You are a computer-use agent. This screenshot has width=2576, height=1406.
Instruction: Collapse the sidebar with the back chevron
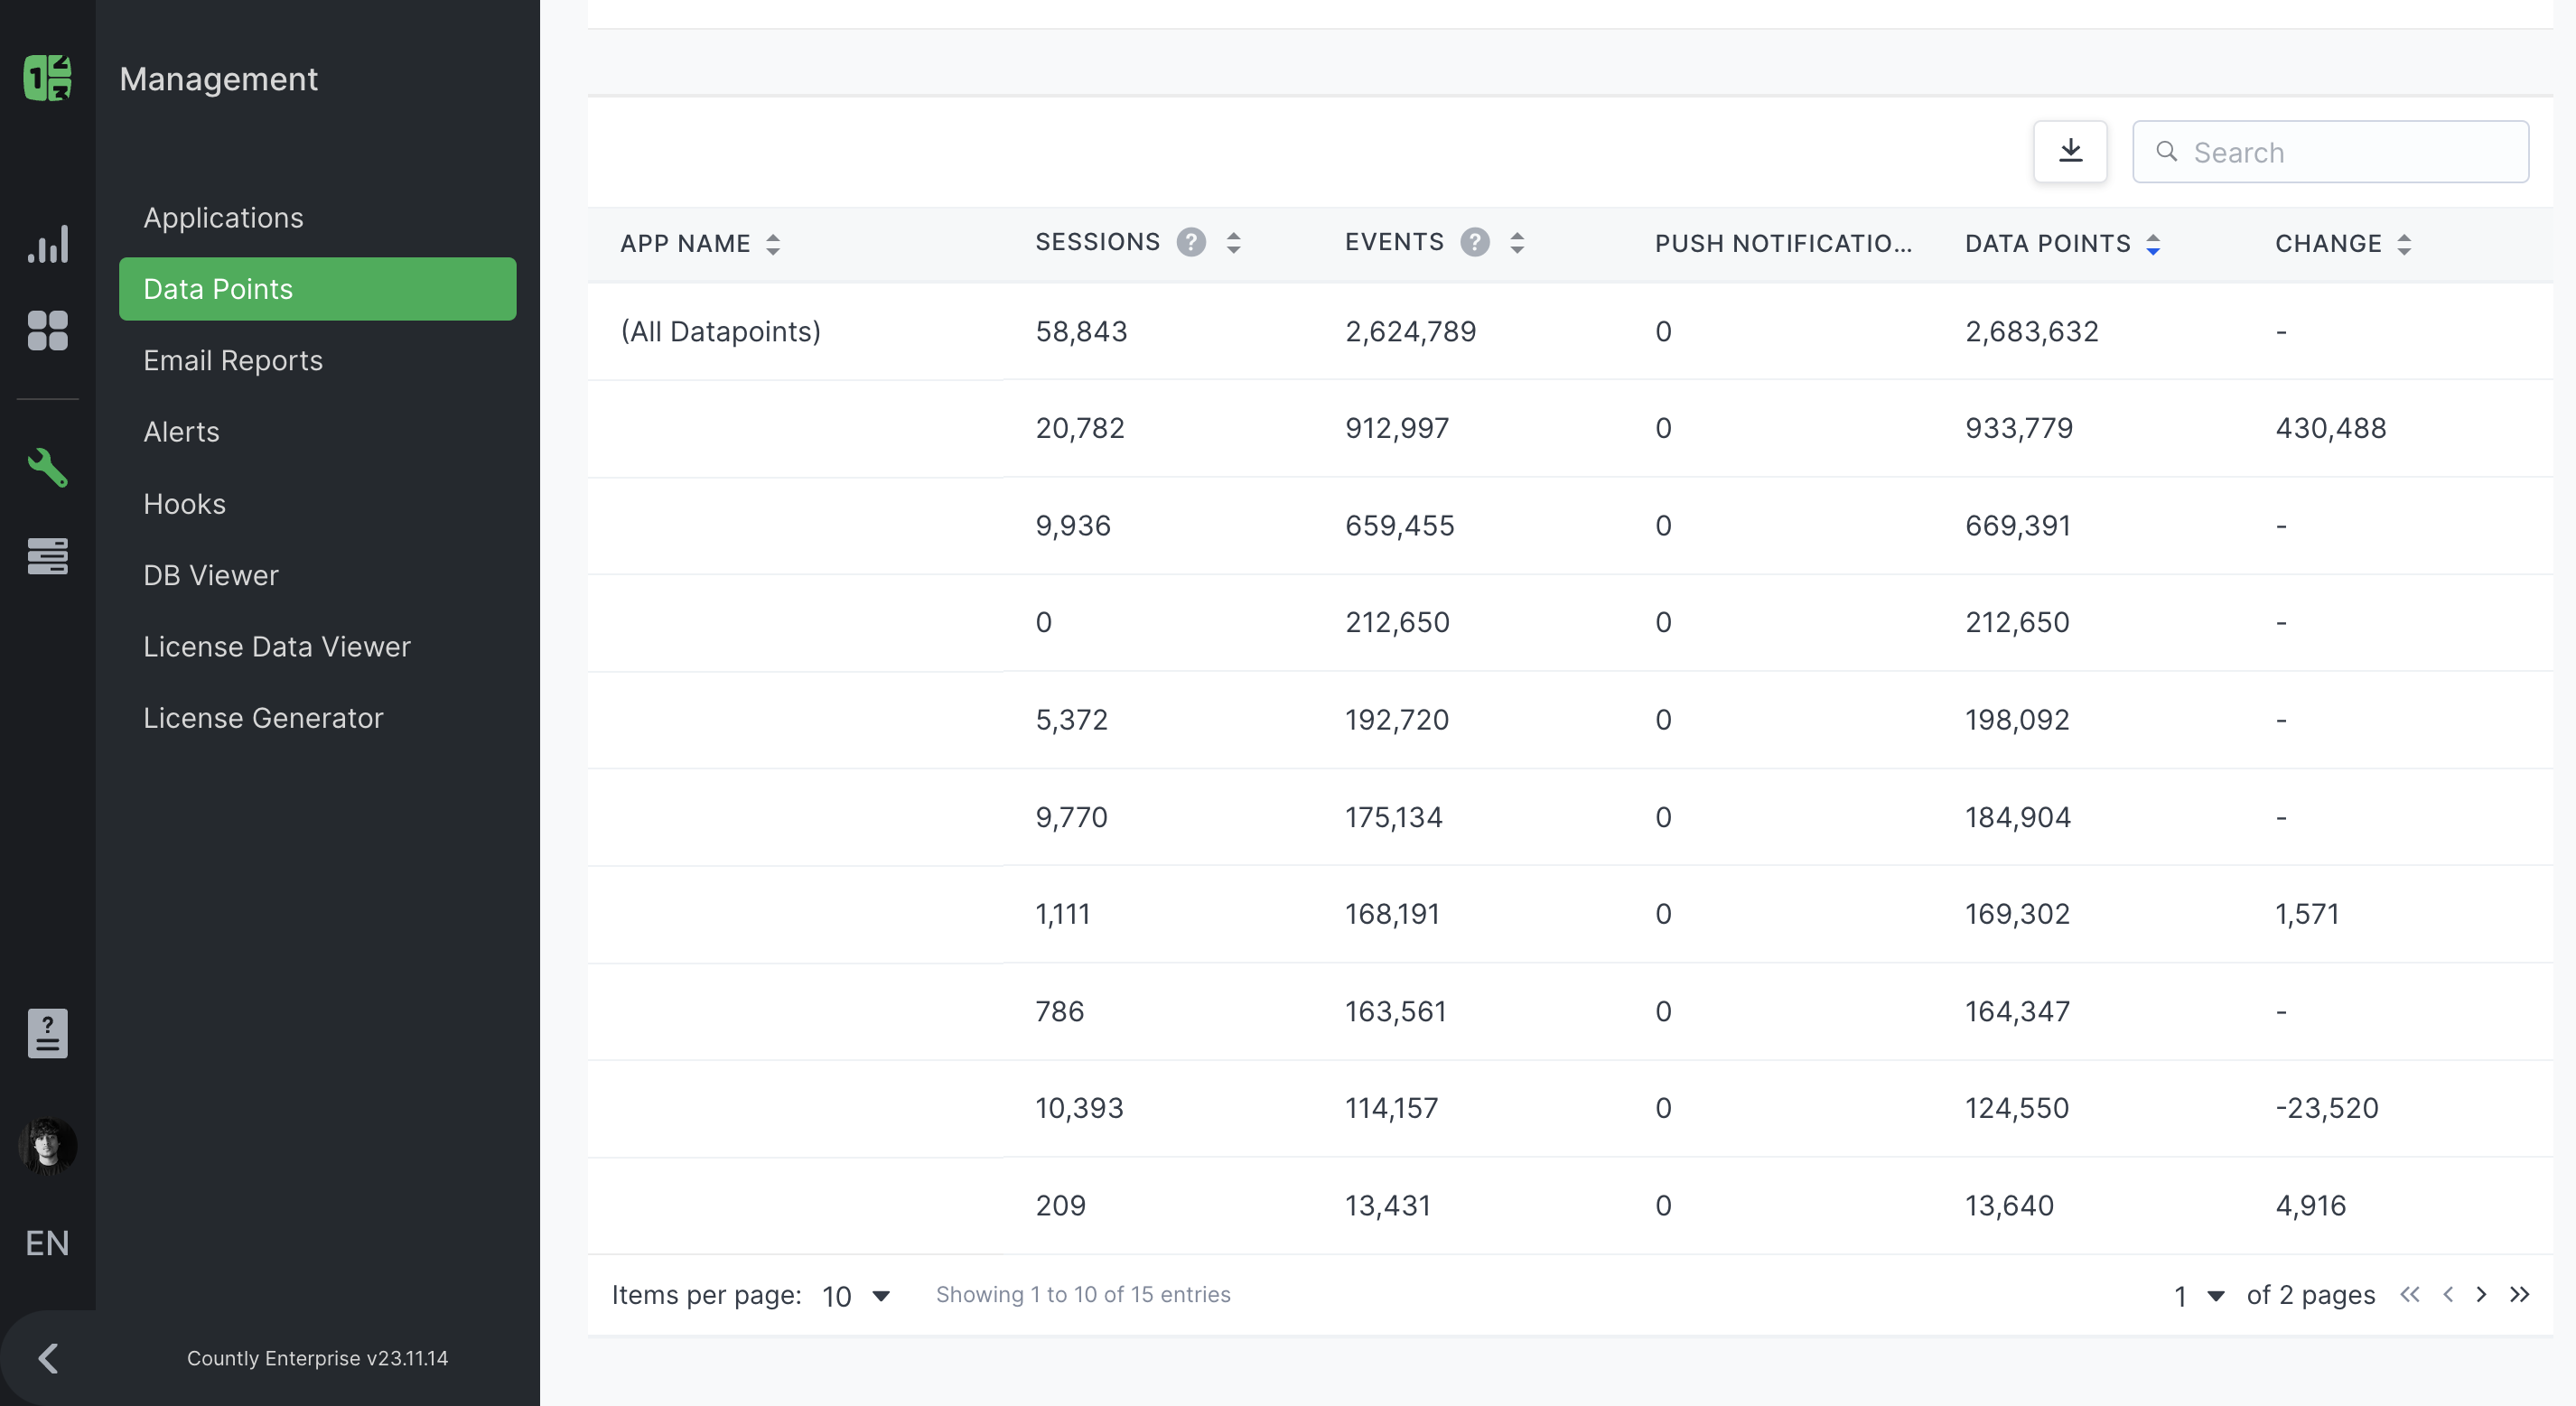tap(47, 1357)
